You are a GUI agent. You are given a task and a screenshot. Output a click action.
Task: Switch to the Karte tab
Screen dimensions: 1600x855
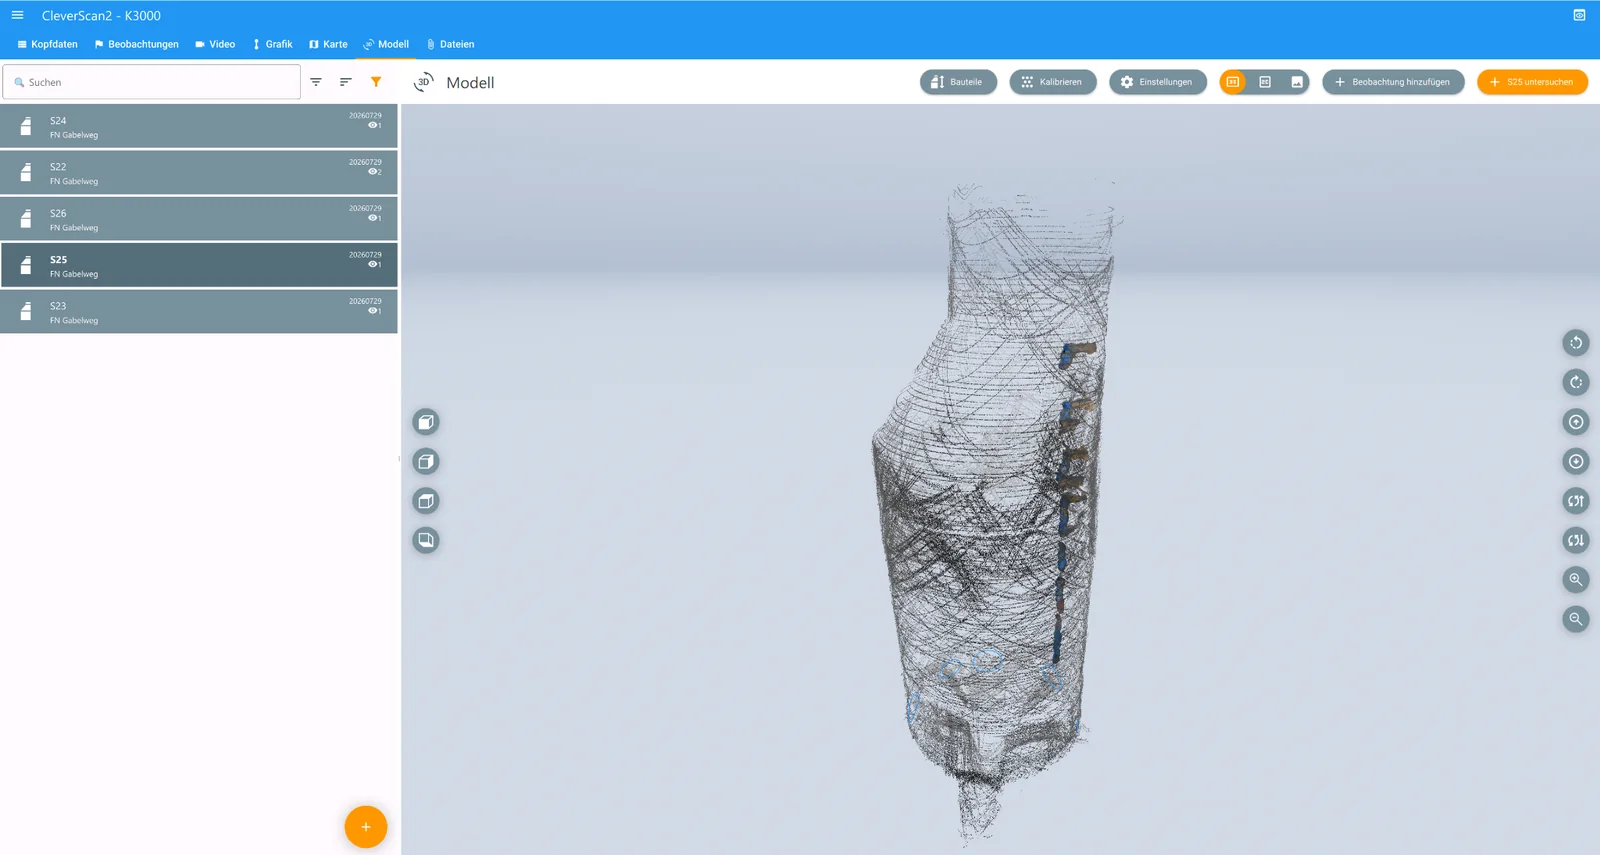(x=328, y=44)
